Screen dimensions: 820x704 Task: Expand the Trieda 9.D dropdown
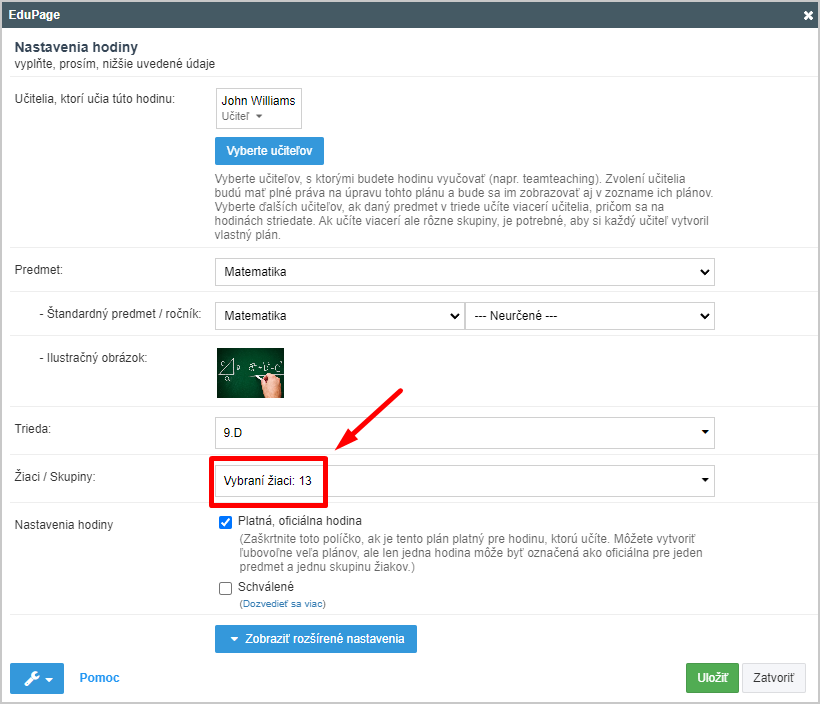click(464, 433)
